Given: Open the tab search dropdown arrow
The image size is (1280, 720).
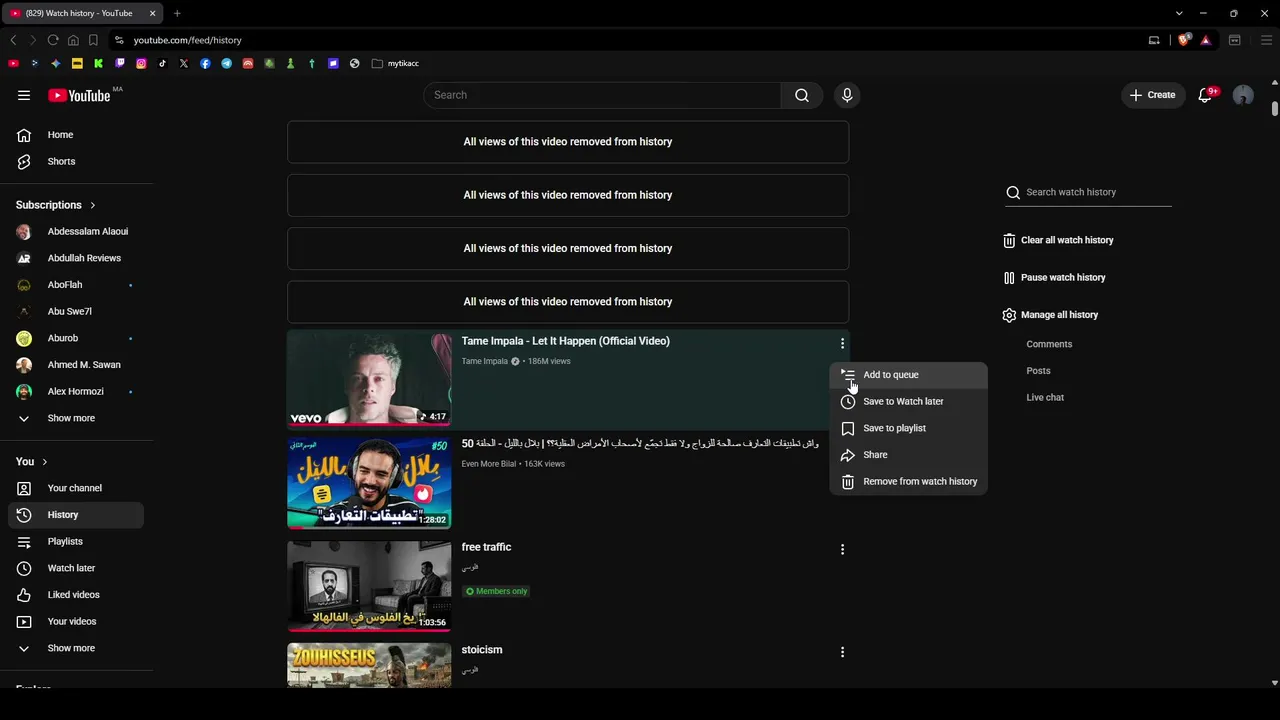Looking at the screenshot, I should coord(1179,13).
